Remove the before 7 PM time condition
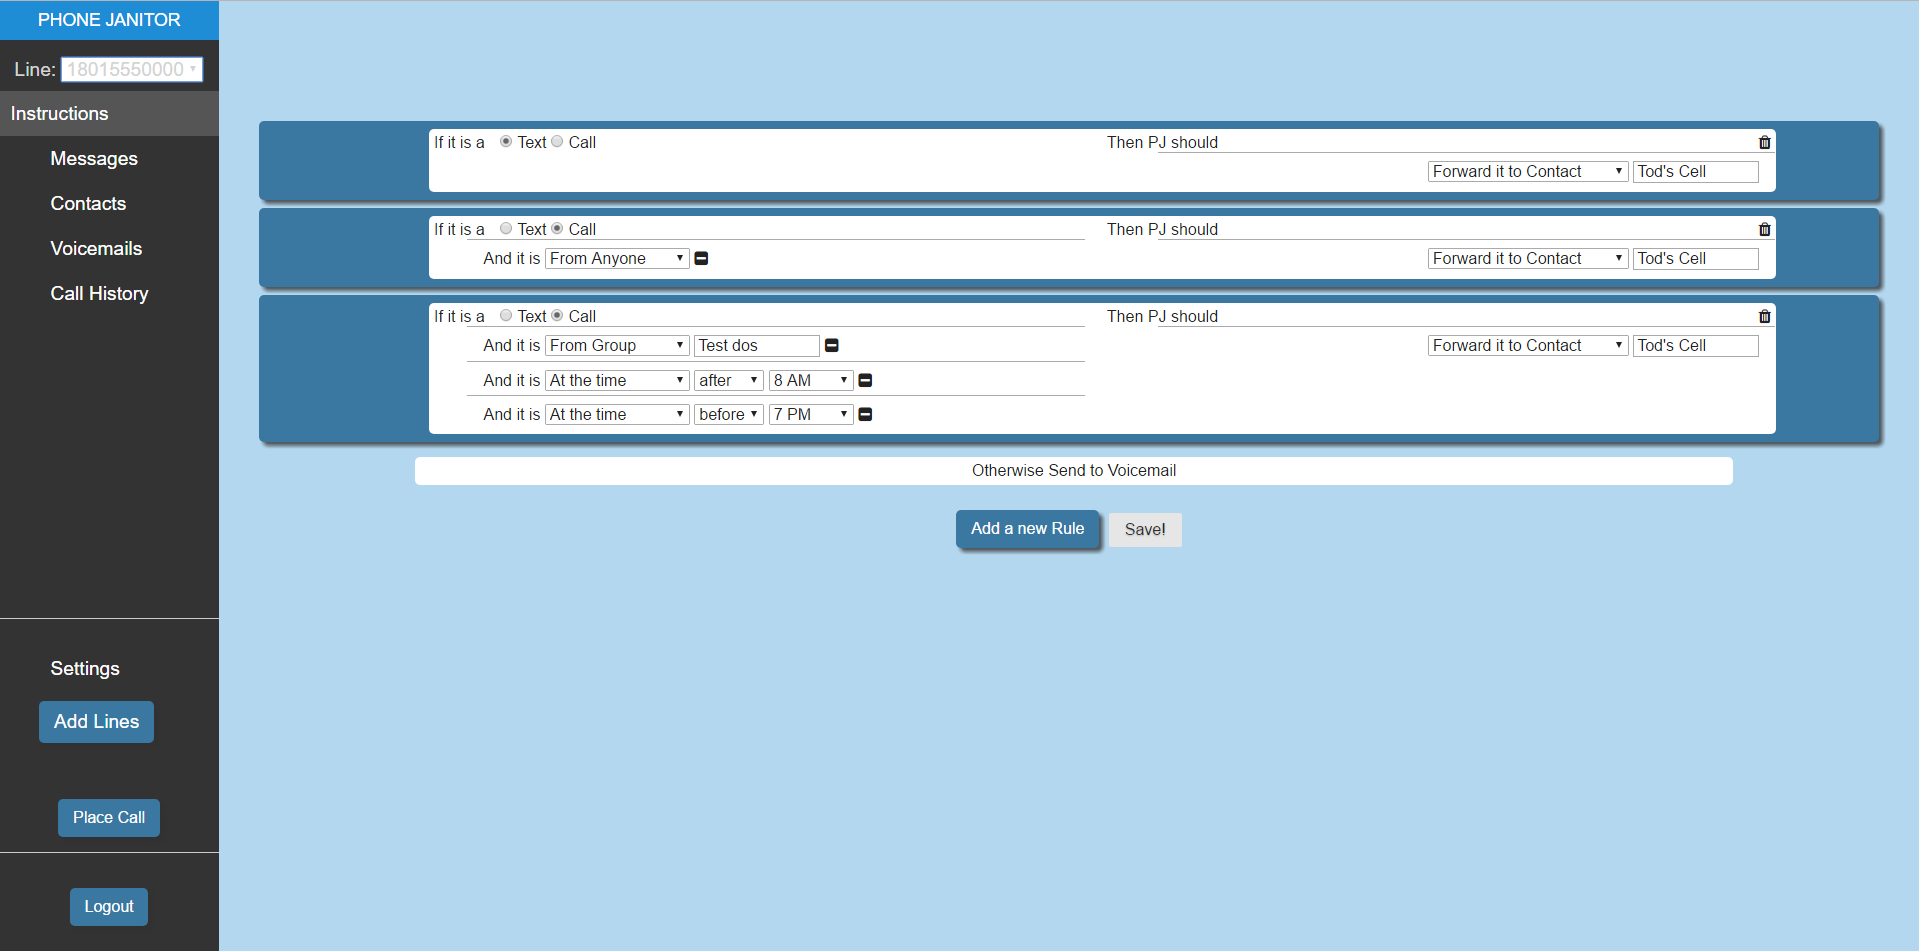Screen dimensions: 1919x951 point(866,415)
